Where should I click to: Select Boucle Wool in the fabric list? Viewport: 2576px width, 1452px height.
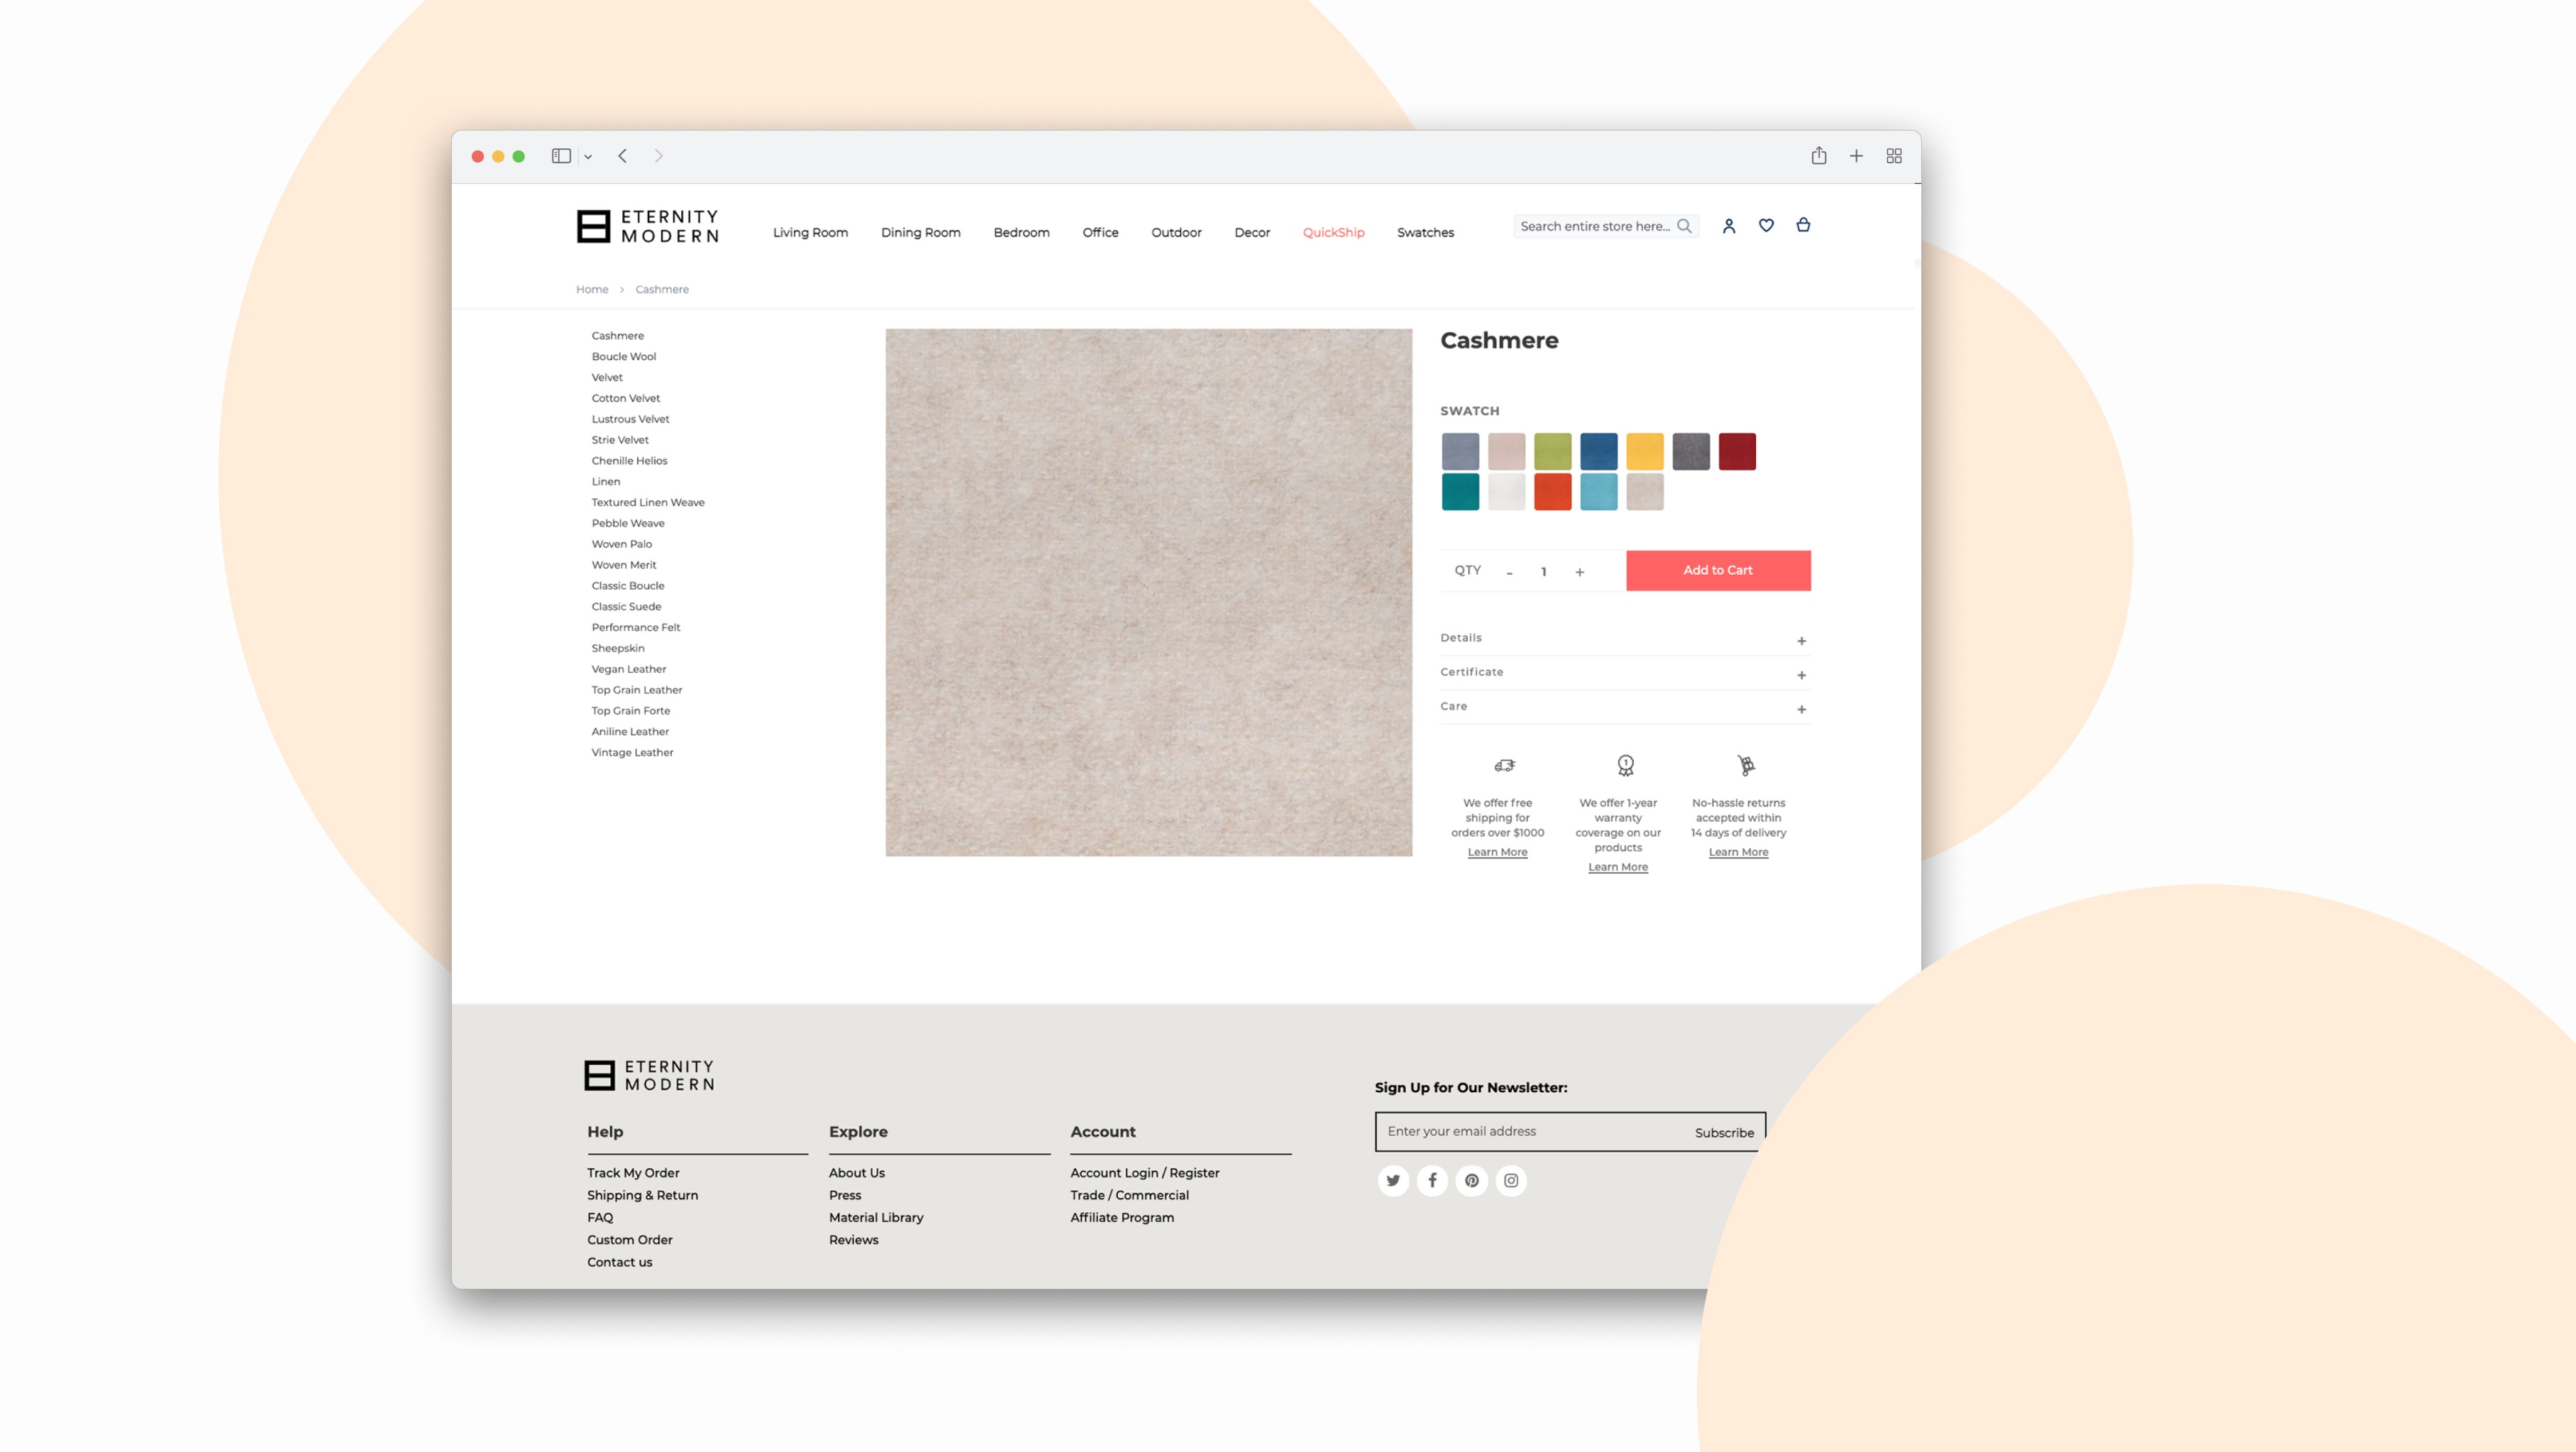click(624, 357)
